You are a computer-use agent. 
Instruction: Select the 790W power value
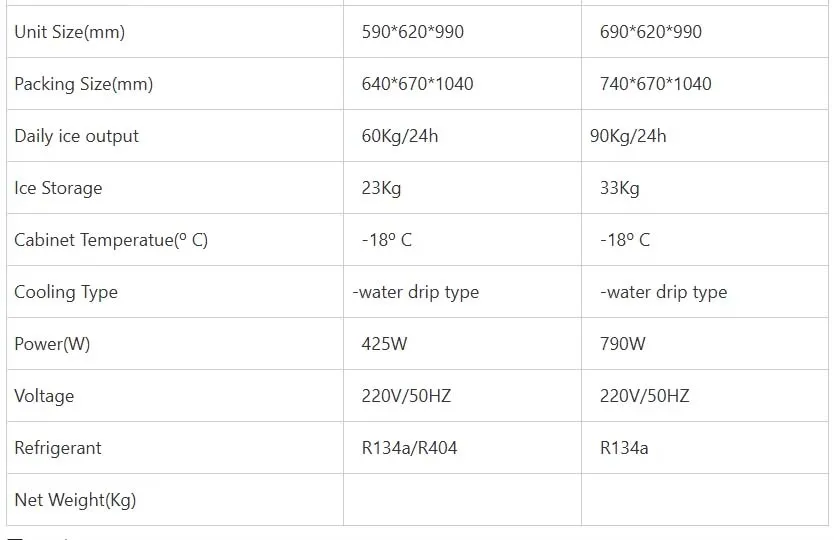622,344
